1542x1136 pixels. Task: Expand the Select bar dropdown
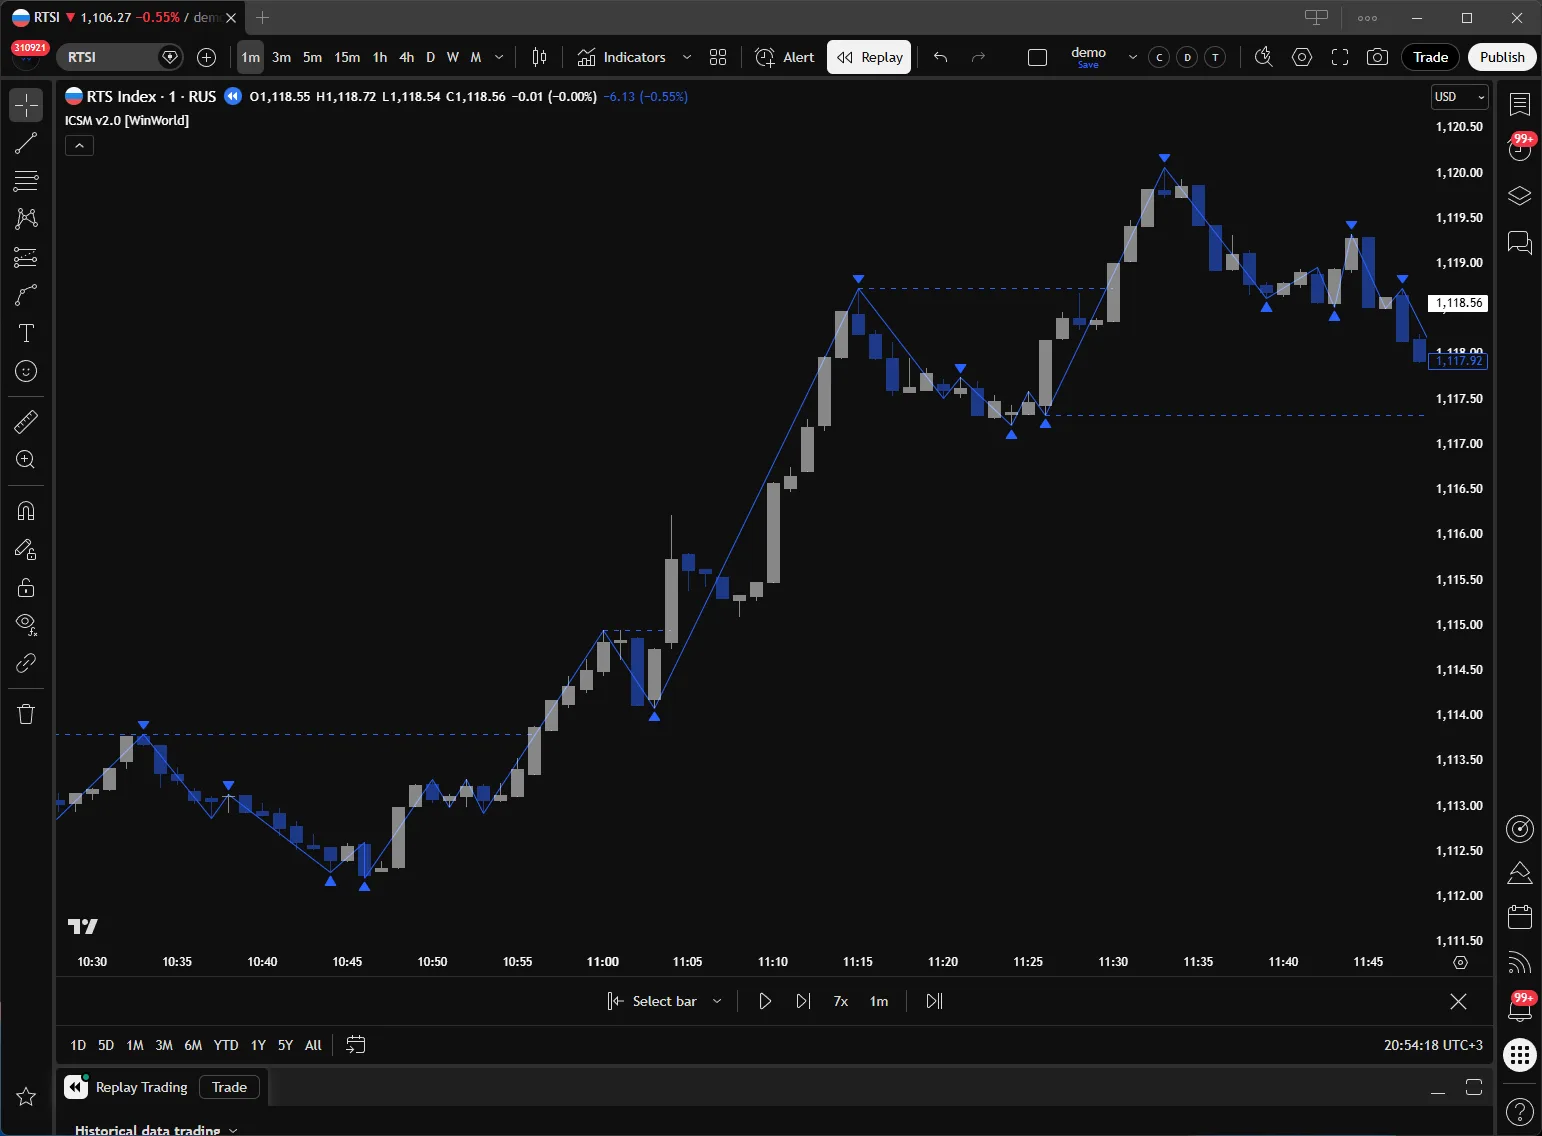coord(717,1001)
